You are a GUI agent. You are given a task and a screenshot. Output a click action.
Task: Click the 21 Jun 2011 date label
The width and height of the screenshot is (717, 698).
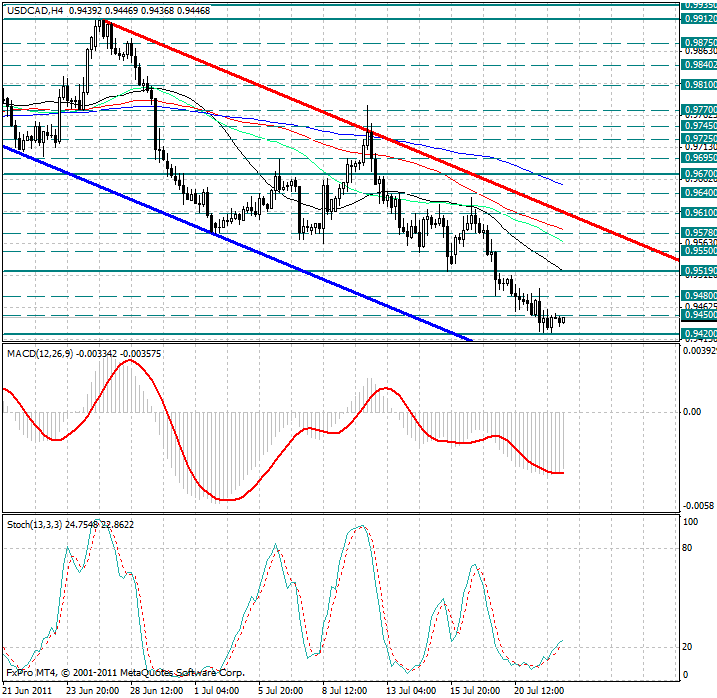click(x=27, y=690)
